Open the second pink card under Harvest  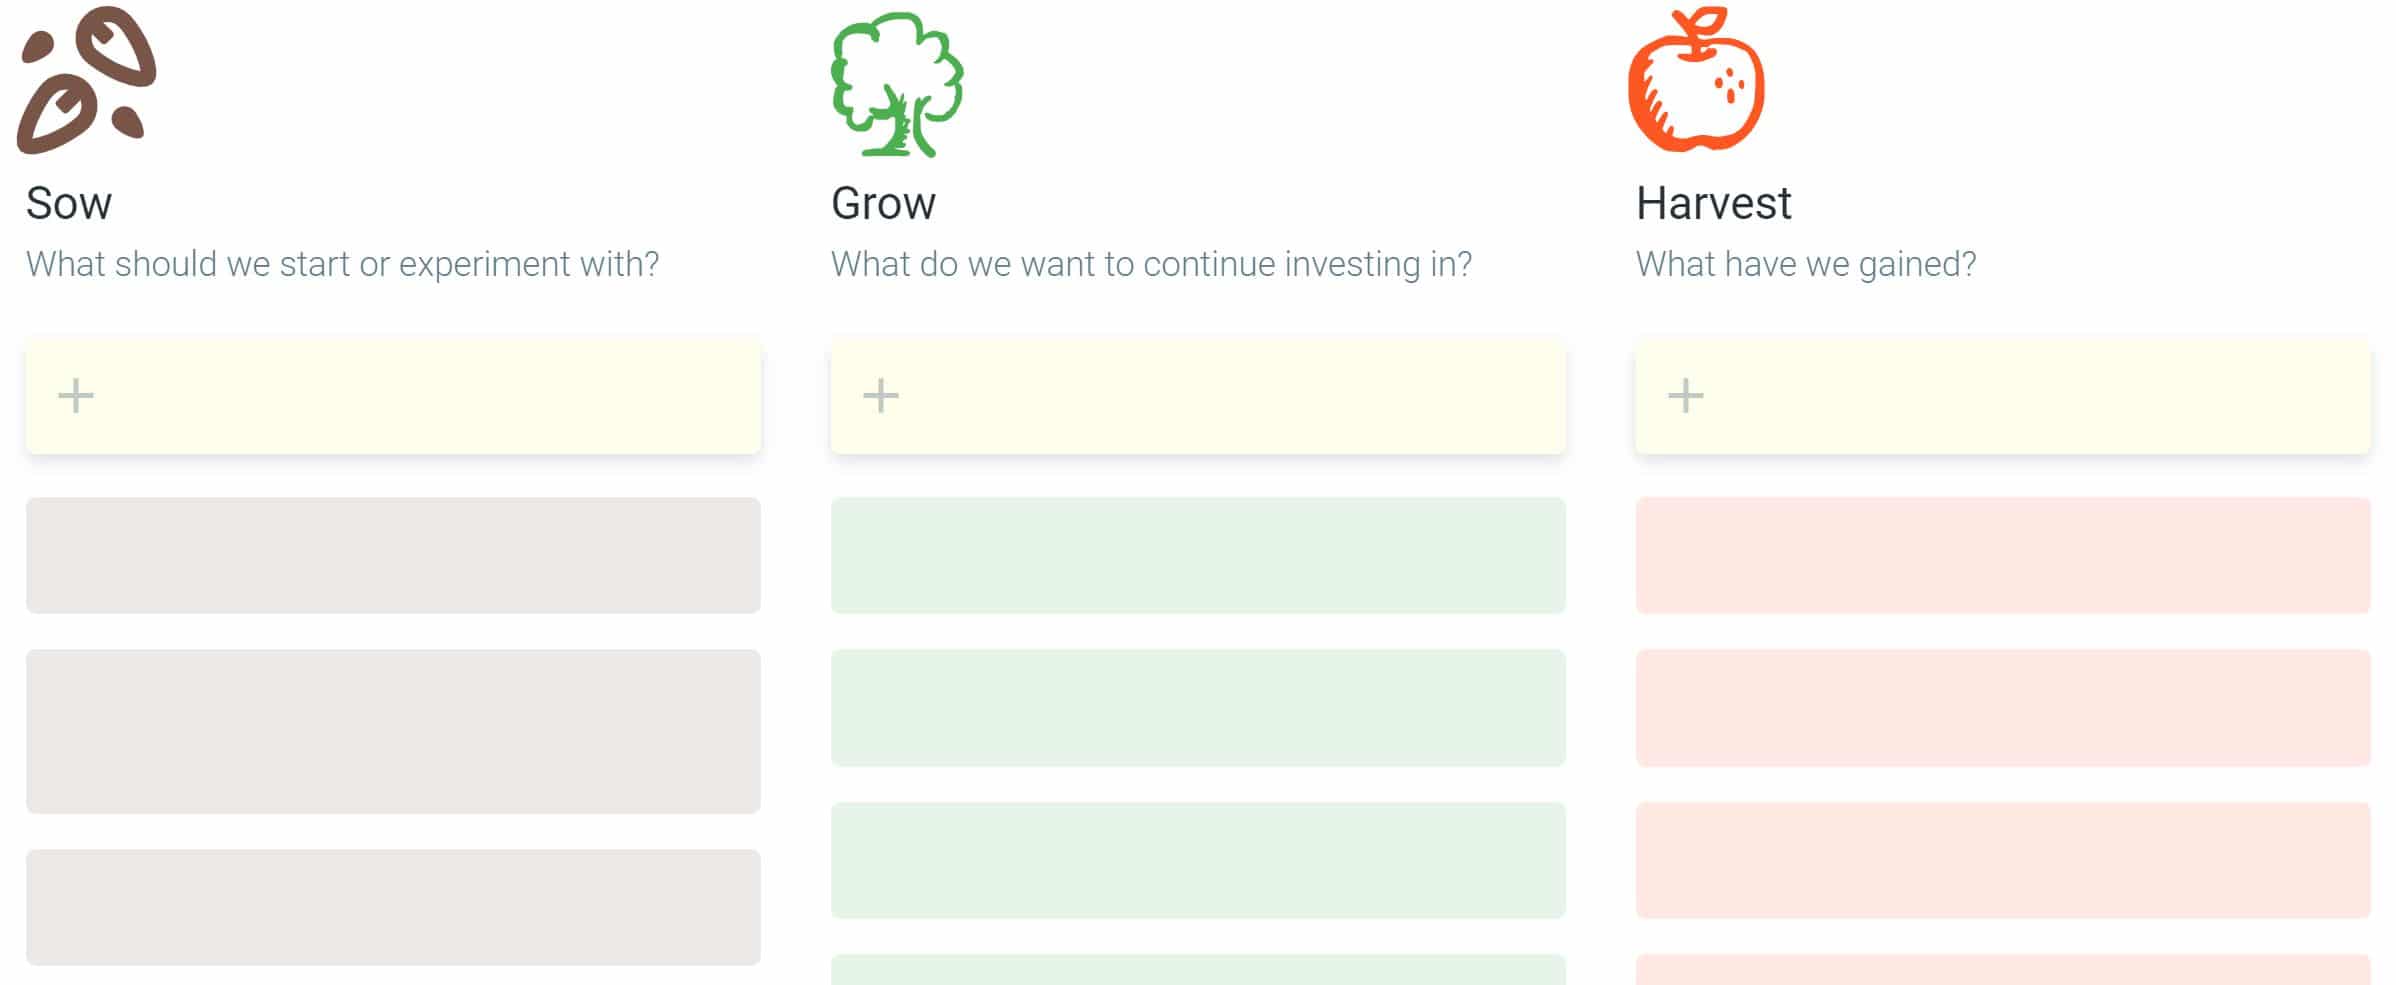coord(2003,708)
